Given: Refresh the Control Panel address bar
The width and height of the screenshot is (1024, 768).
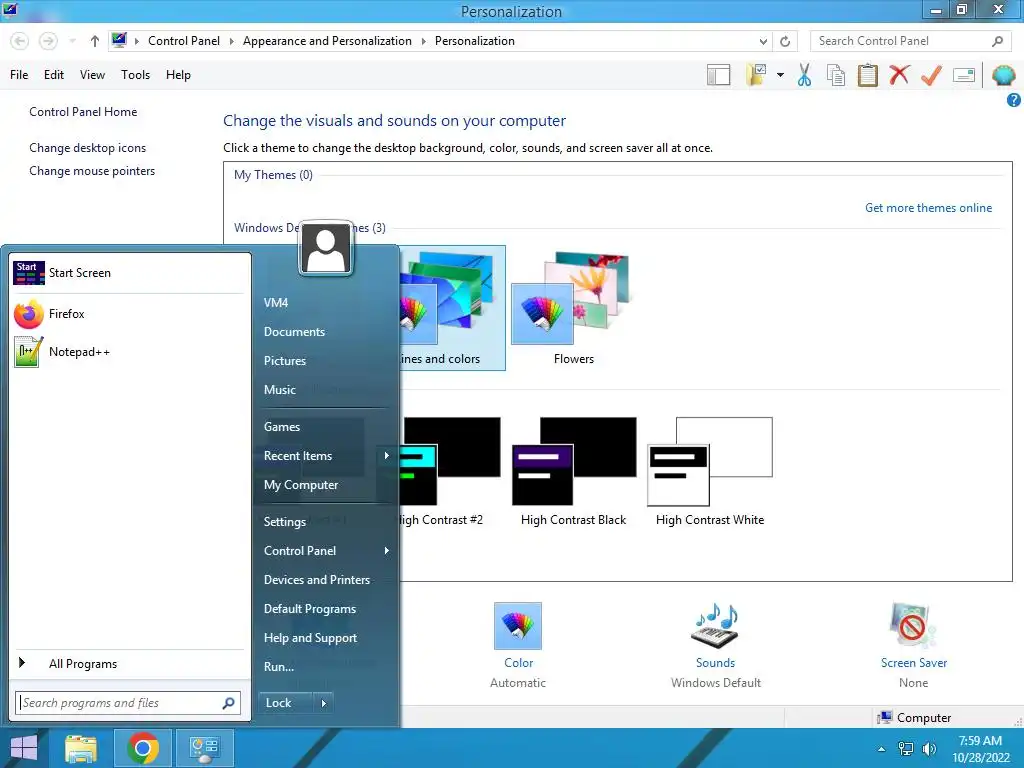Looking at the screenshot, I should pyautogui.click(x=785, y=41).
